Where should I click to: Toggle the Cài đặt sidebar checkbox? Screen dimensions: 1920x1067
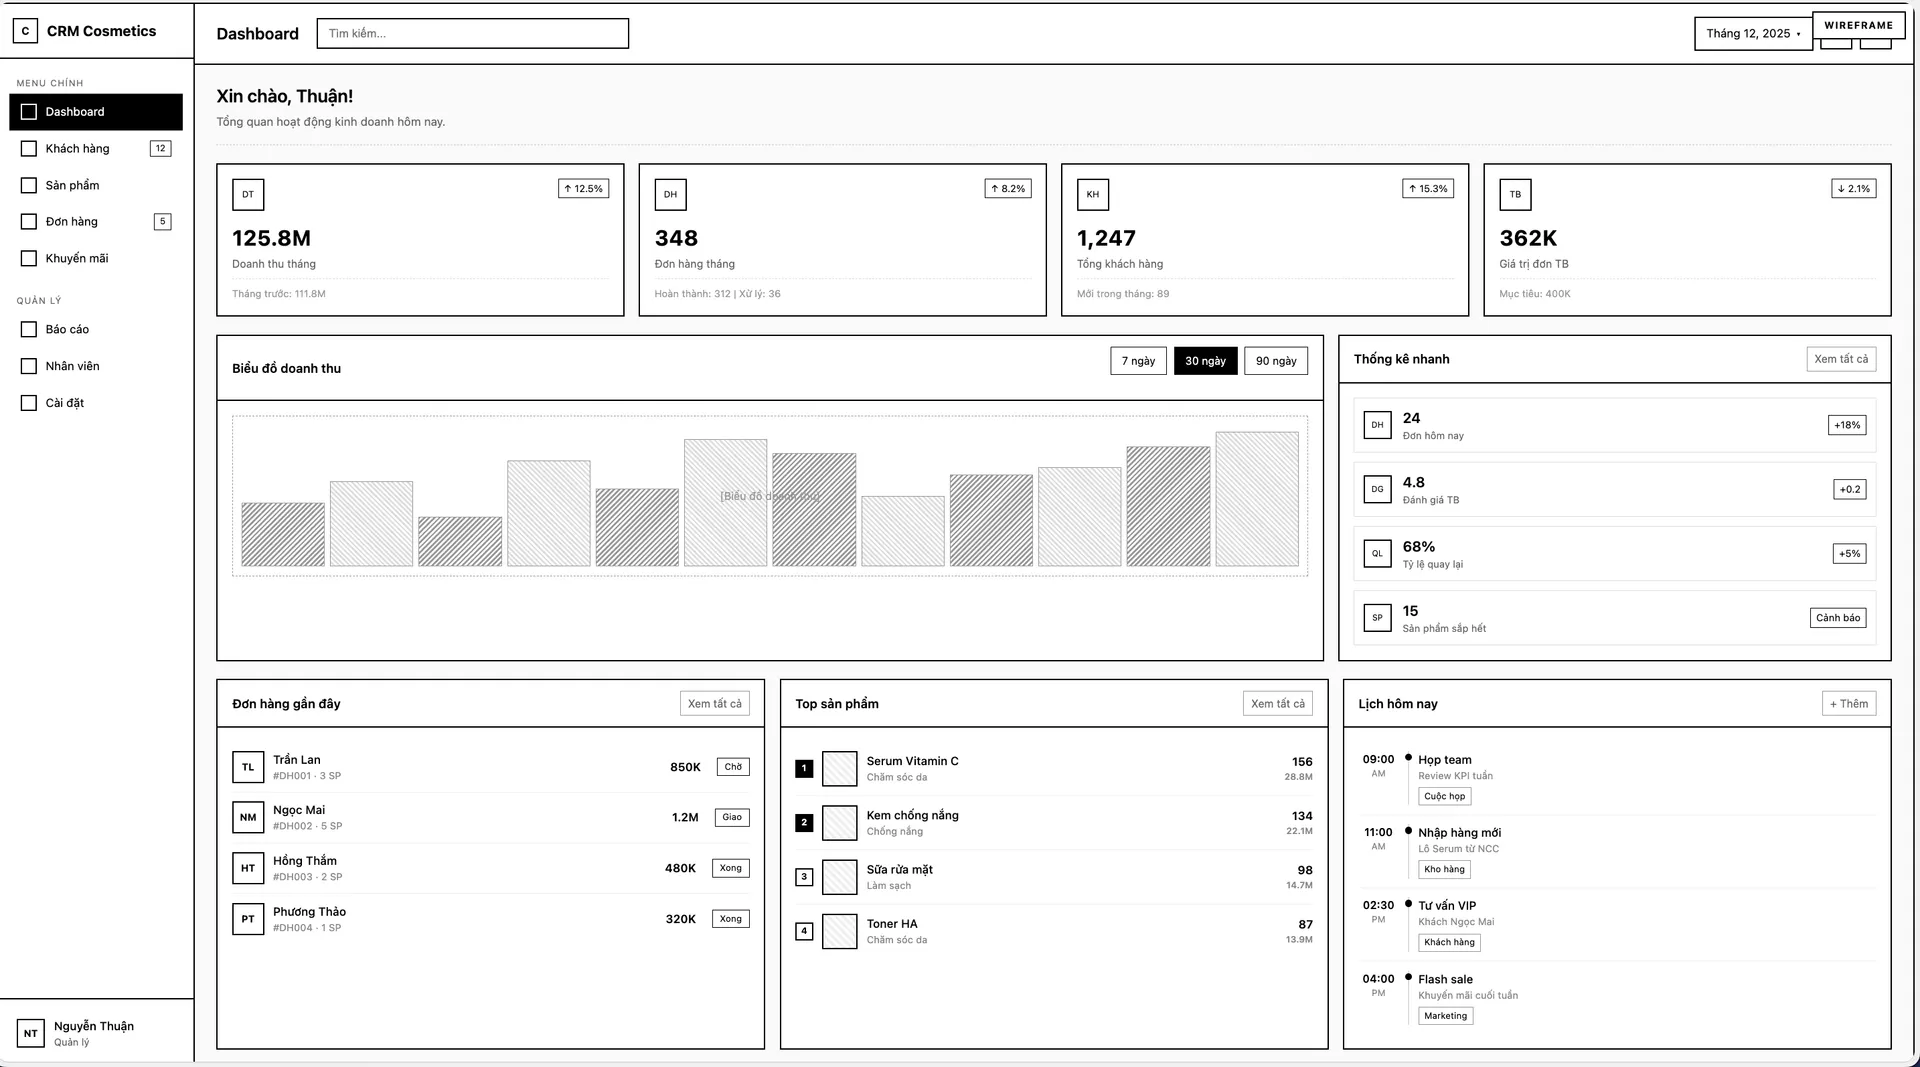click(x=28, y=402)
